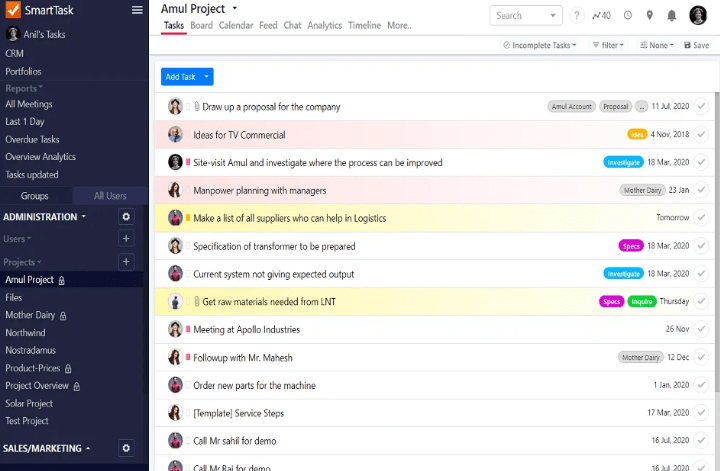Open CRM in sidebar
This screenshot has height=471, width=720.
coord(14,53)
